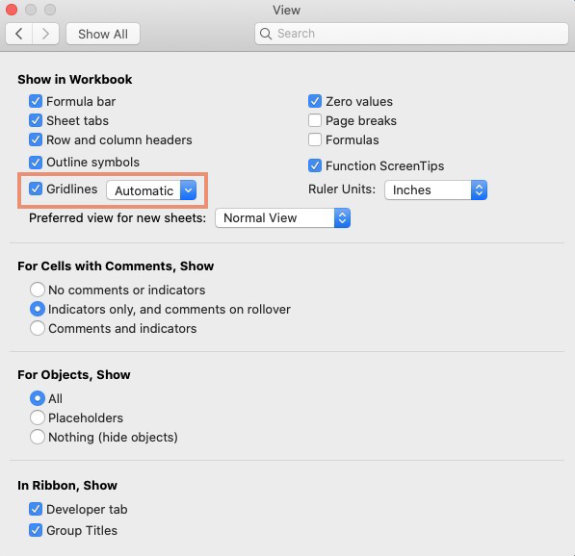The width and height of the screenshot is (575, 556).
Task: Disable Function ScreenTips
Action: (x=315, y=166)
